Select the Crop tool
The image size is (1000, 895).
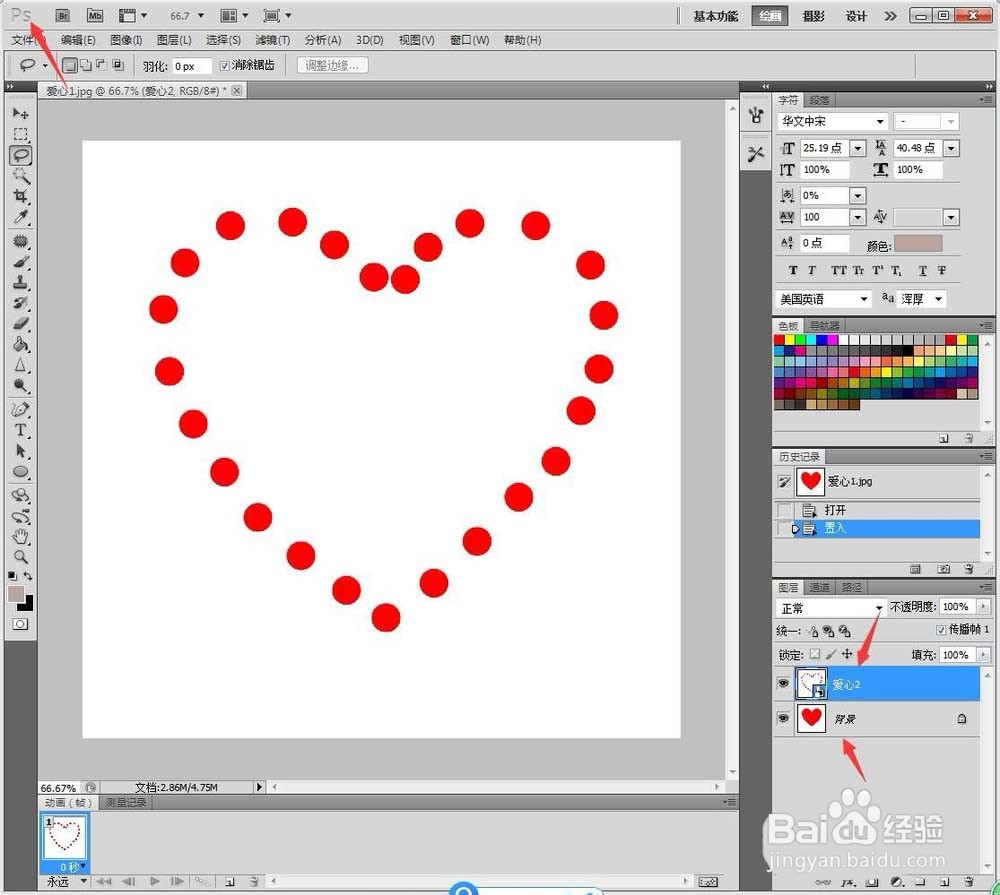20,196
